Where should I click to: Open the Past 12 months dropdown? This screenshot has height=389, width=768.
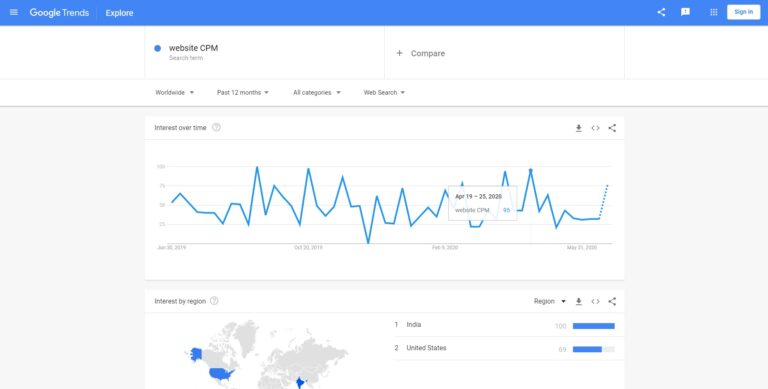pyautogui.click(x=243, y=93)
